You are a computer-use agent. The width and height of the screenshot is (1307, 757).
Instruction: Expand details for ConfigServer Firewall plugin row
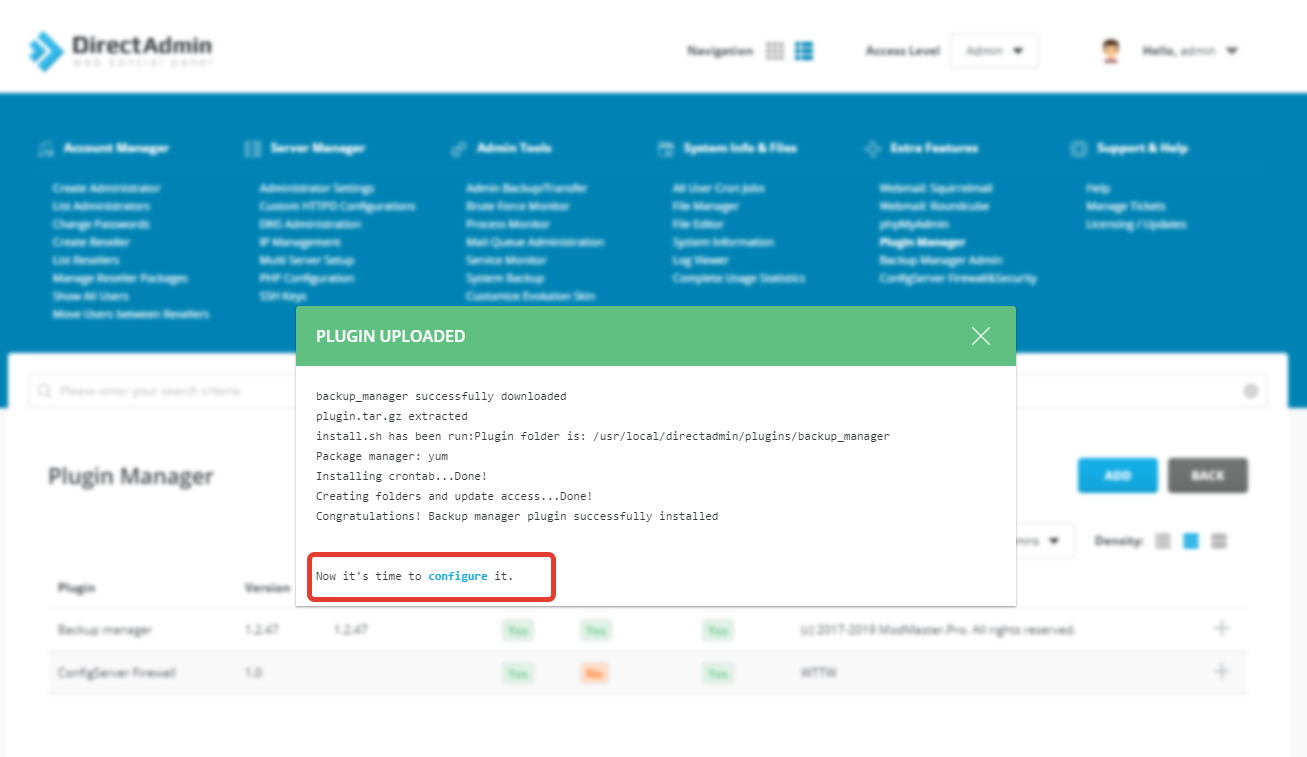click(x=1221, y=672)
